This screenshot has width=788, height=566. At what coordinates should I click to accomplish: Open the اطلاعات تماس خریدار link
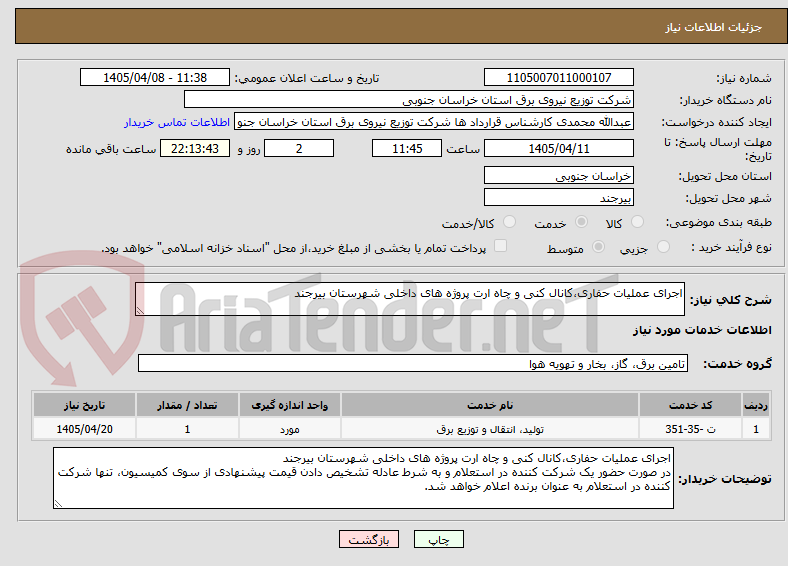coord(177,122)
